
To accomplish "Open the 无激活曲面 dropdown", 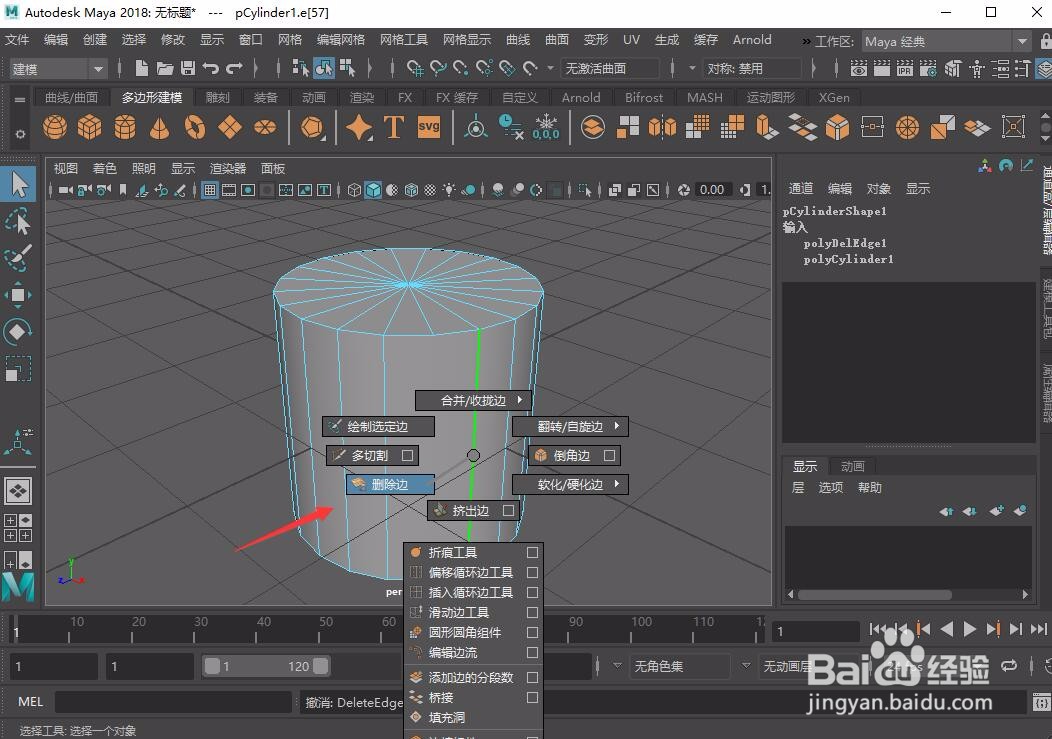I will coord(611,68).
